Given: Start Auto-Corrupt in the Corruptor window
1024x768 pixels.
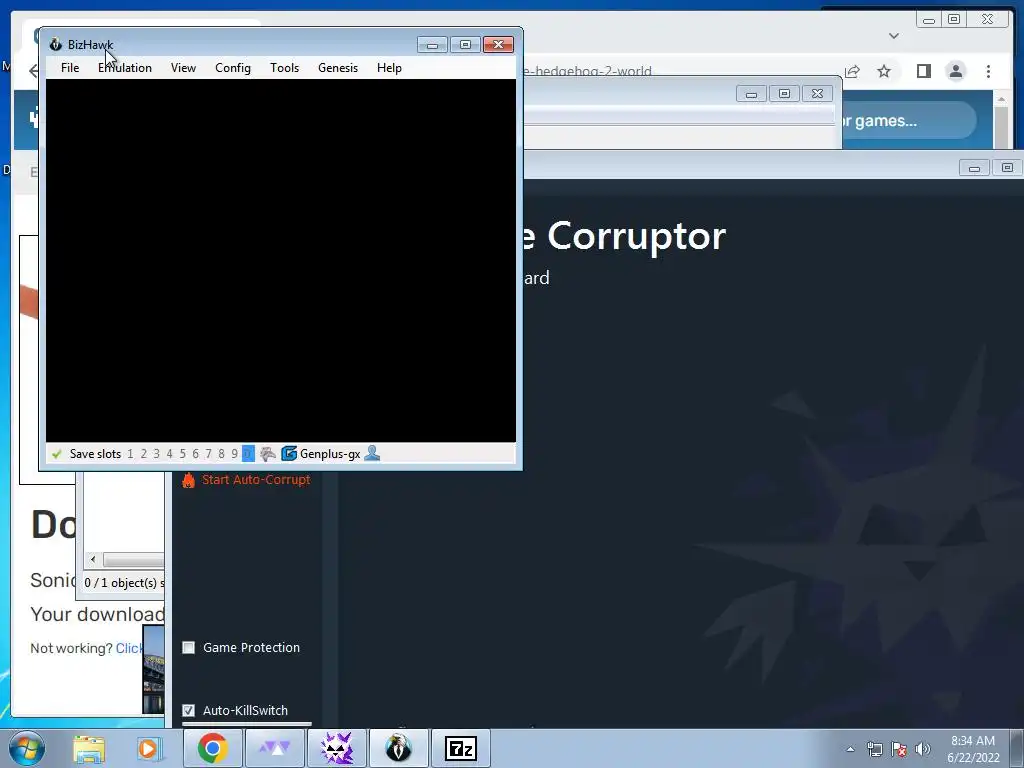Looking at the screenshot, I should pyautogui.click(x=256, y=480).
